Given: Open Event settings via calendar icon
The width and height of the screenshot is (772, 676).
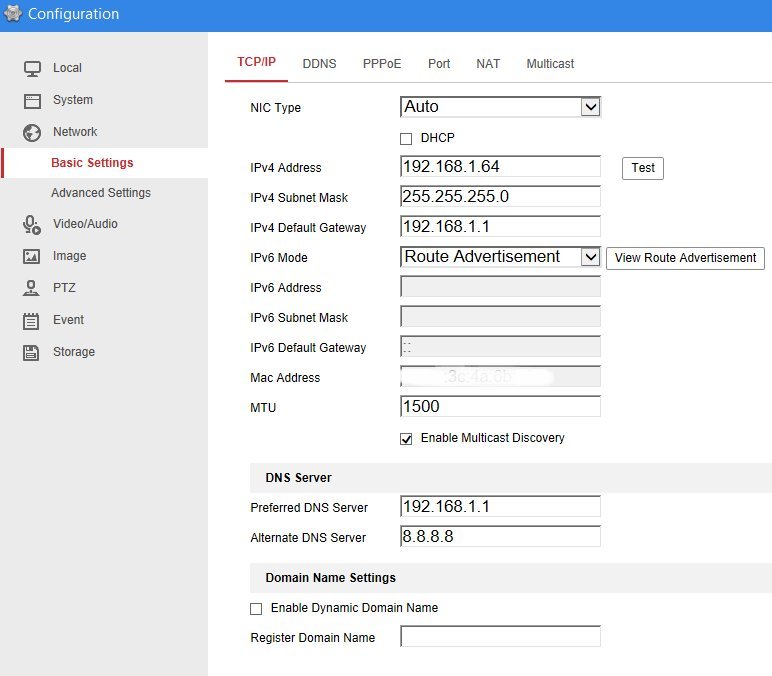Looking at the screenshot, I should click(x=32, y=320).
